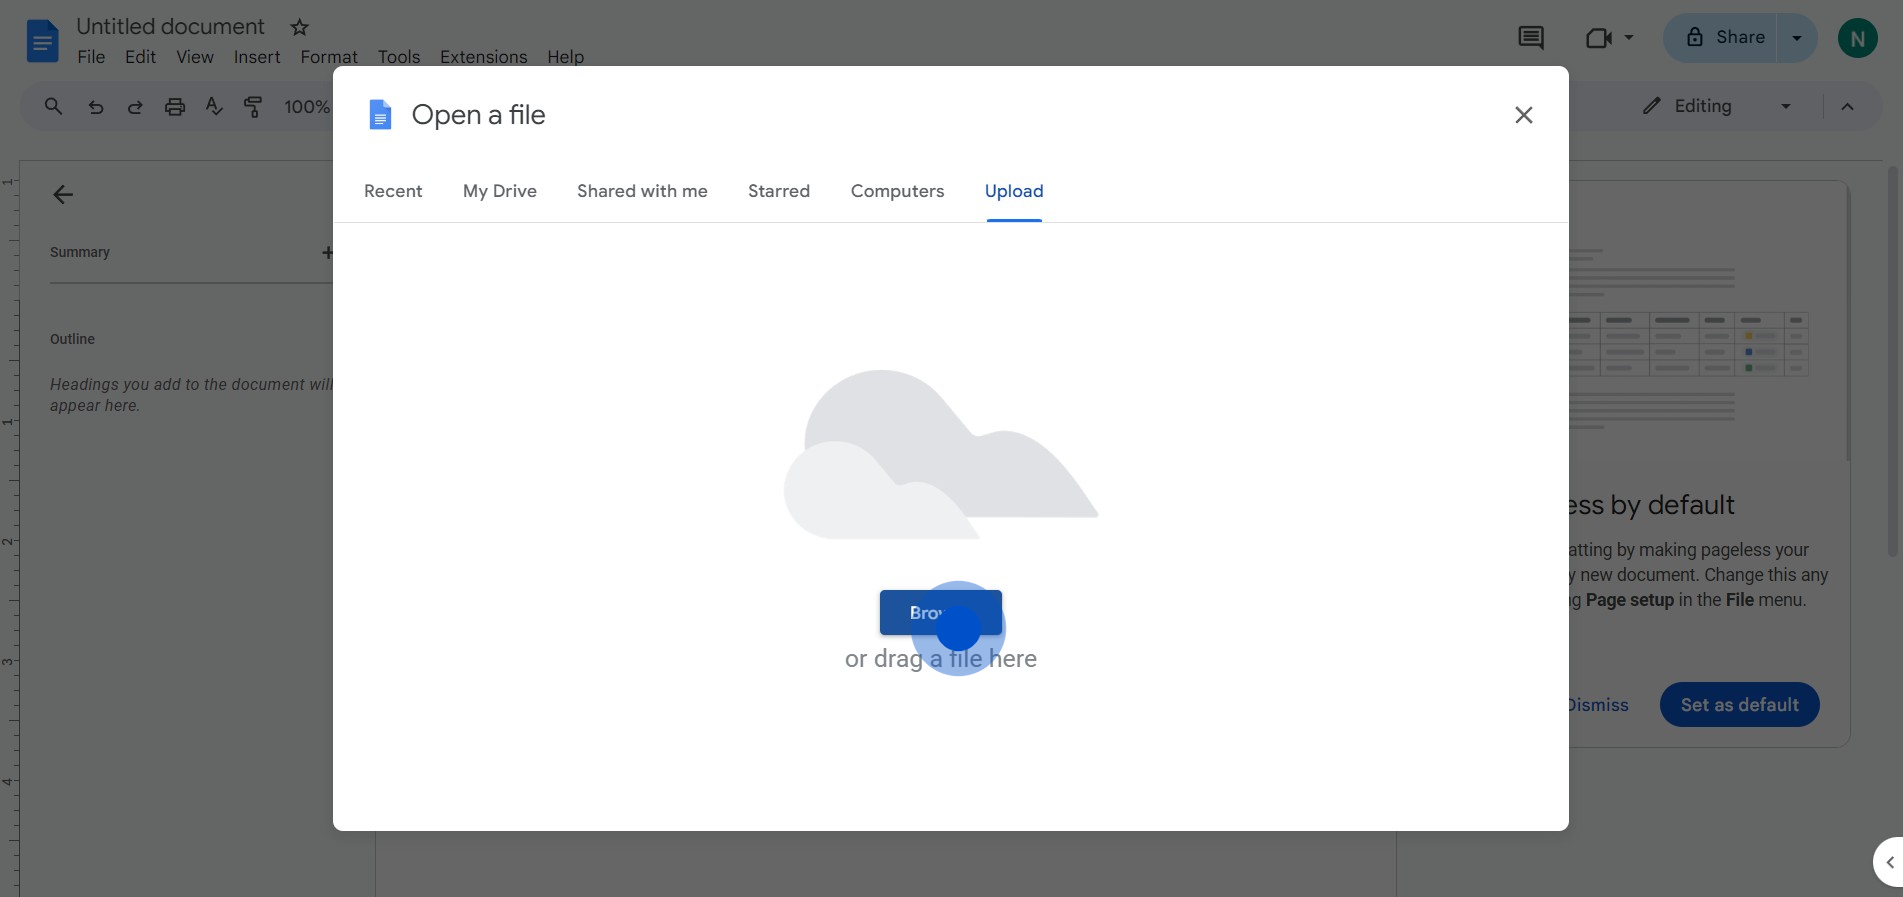Open the Edit menu

click(x=140, y=57)
